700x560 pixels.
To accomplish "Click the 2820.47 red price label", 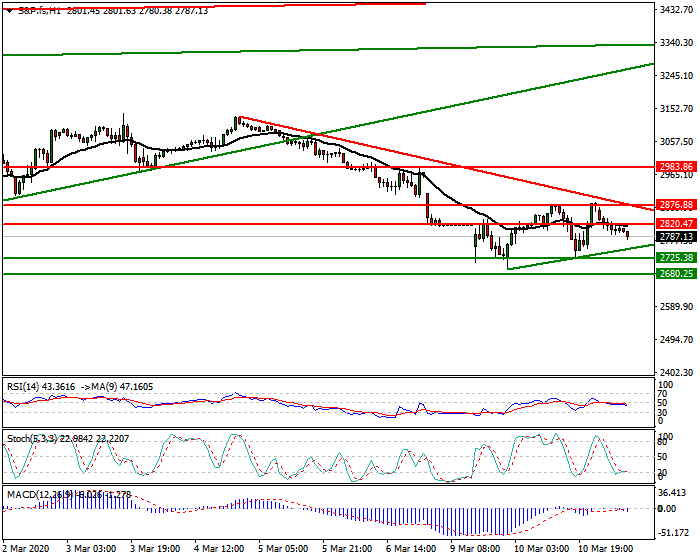I will pyautogui.click(x=676, y=224).
